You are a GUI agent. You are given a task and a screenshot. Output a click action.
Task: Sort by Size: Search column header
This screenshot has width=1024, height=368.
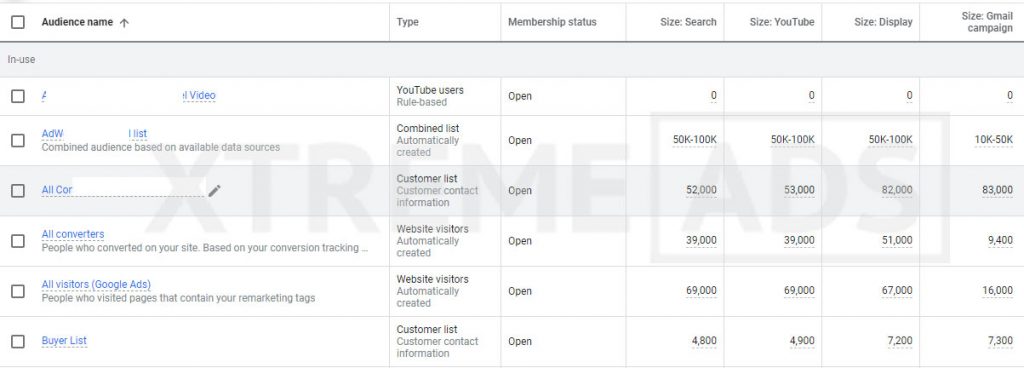pos(688,22)
